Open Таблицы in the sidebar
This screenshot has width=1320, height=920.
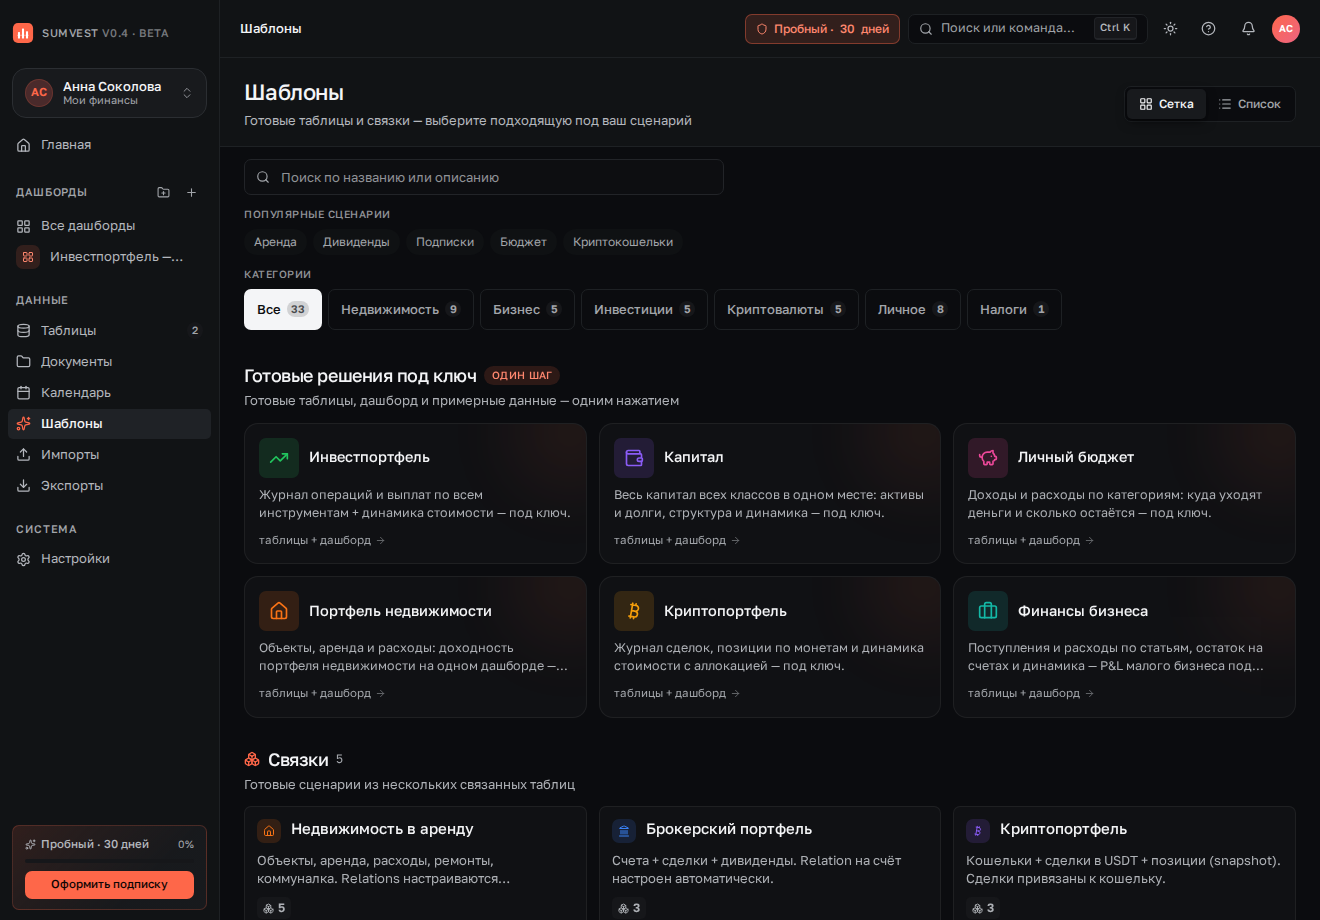110,331
